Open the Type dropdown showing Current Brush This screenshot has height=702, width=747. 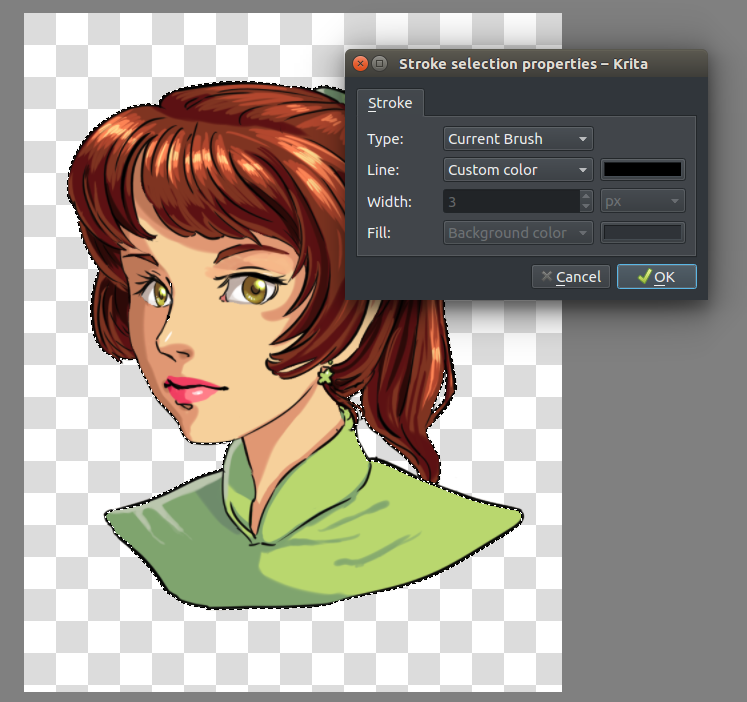coord(518,139)
